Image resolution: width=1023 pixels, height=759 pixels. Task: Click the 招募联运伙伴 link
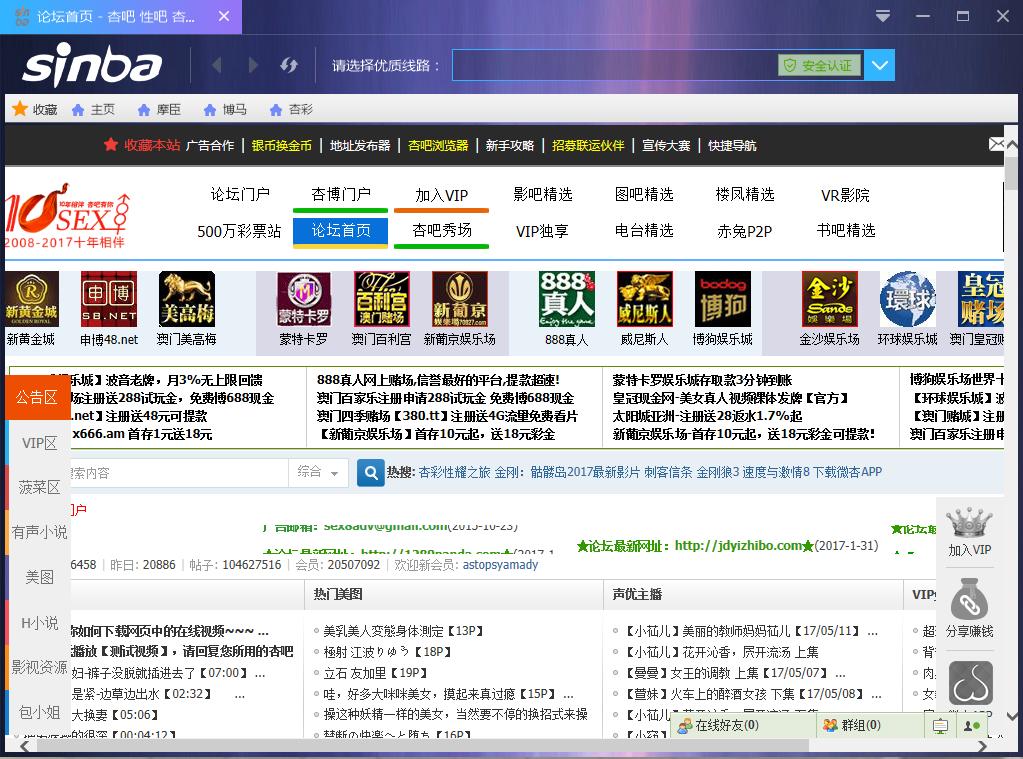click(588, 146)
